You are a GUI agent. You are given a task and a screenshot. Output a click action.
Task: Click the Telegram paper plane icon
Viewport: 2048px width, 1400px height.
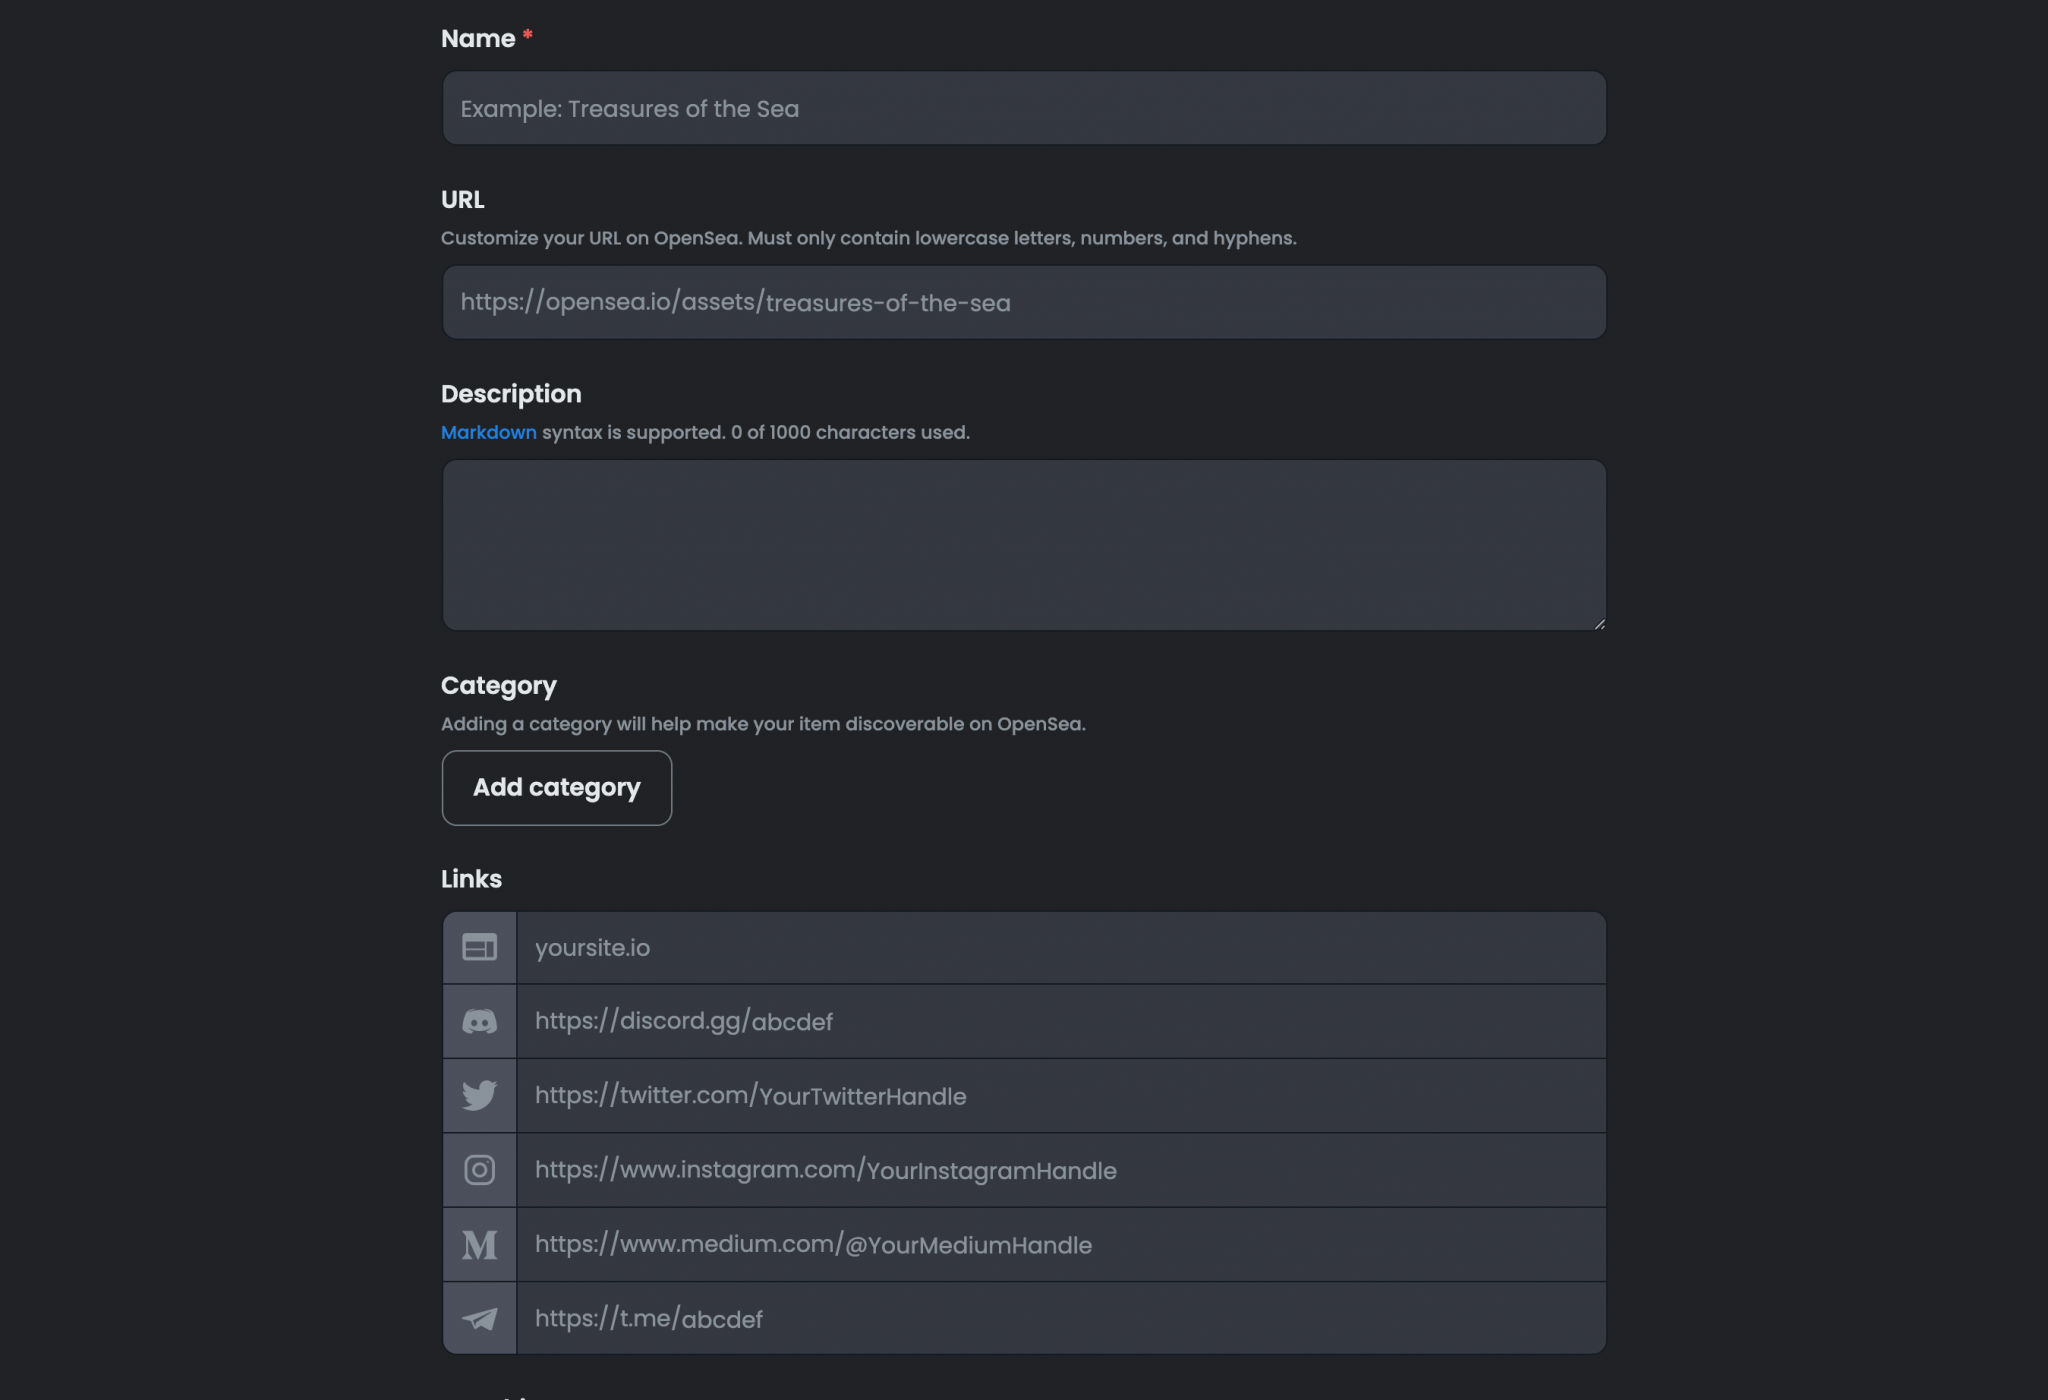(x=479, y=1318)
